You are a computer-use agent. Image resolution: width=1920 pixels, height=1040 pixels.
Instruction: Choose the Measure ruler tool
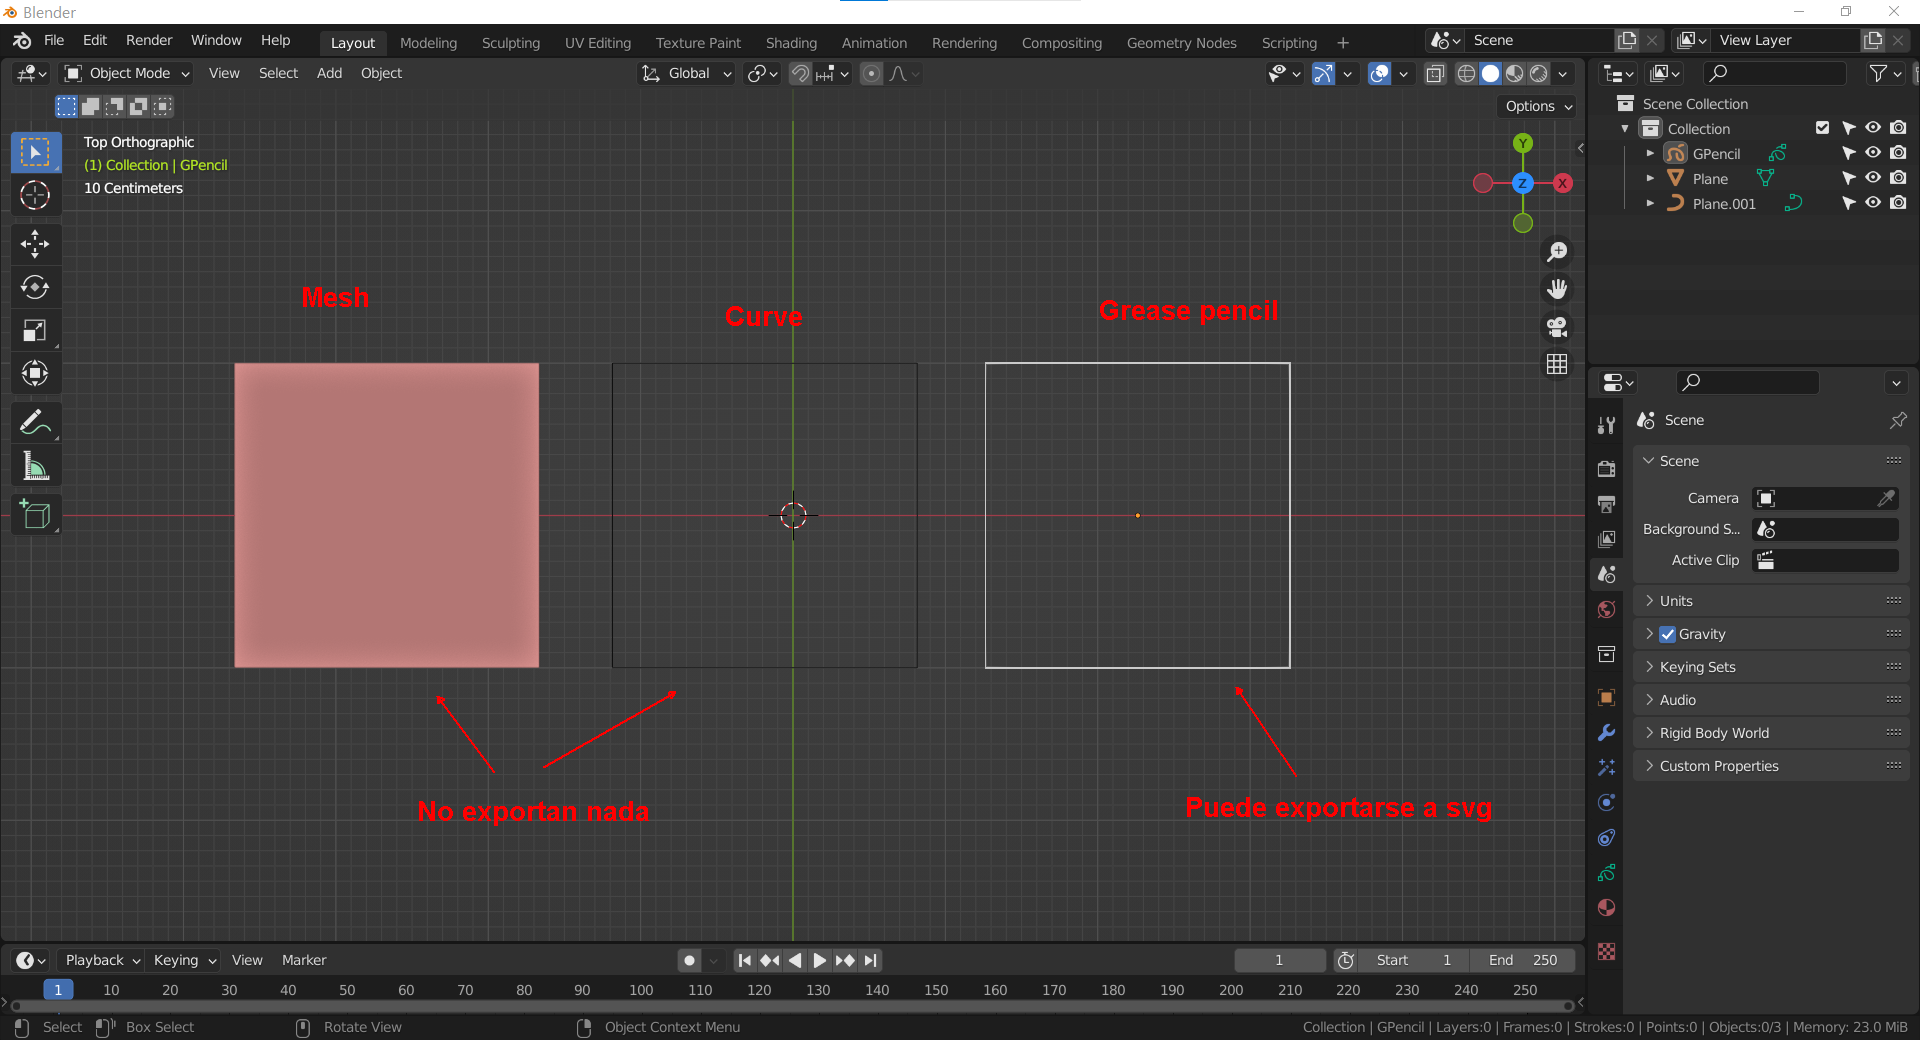pyautogui.click(x=36, y=466)
